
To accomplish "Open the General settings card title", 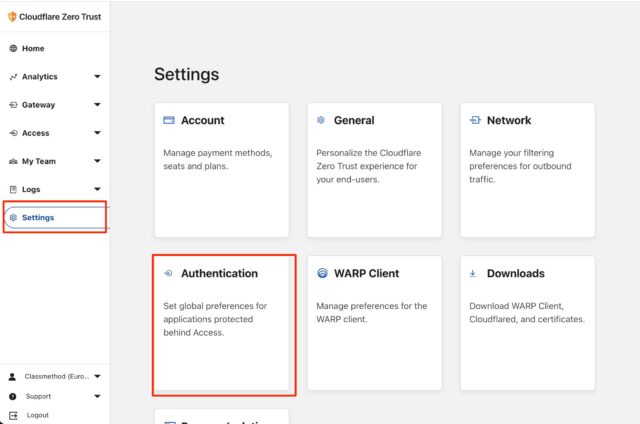I will [354, 120].
